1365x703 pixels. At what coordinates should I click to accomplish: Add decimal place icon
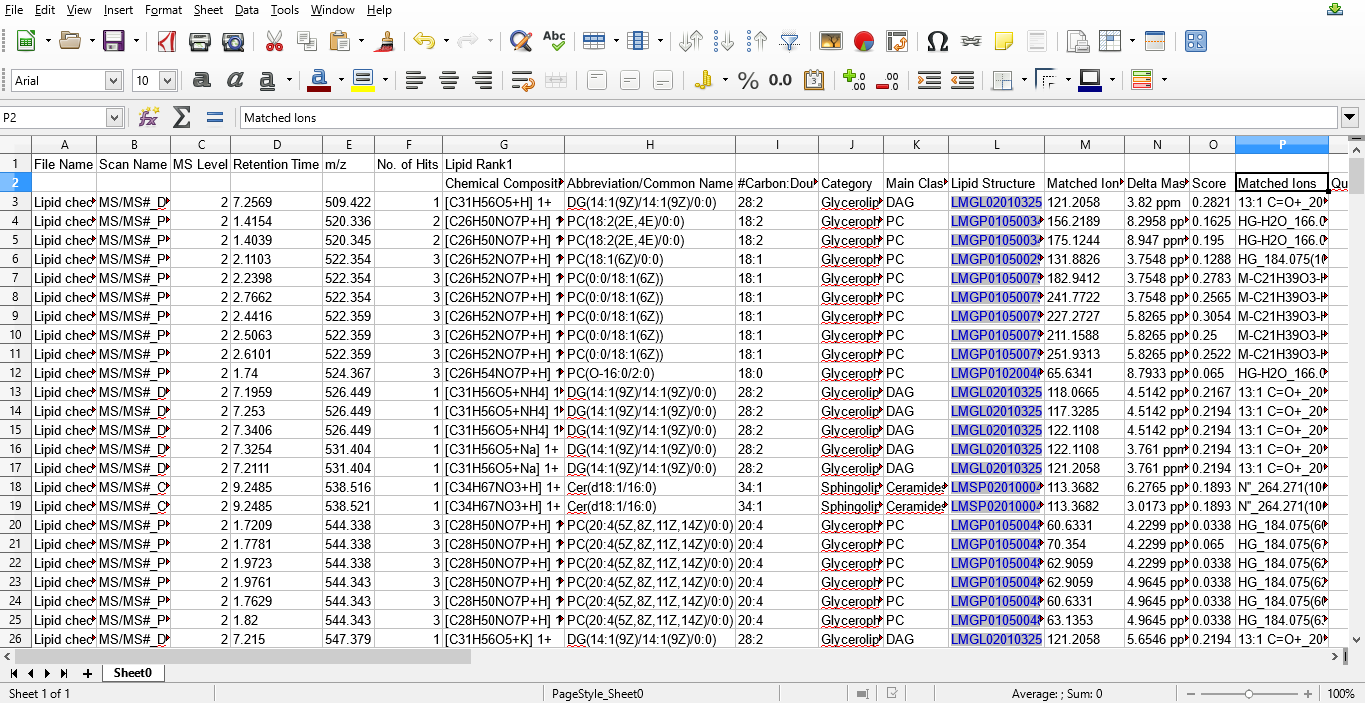coord(854,81)
